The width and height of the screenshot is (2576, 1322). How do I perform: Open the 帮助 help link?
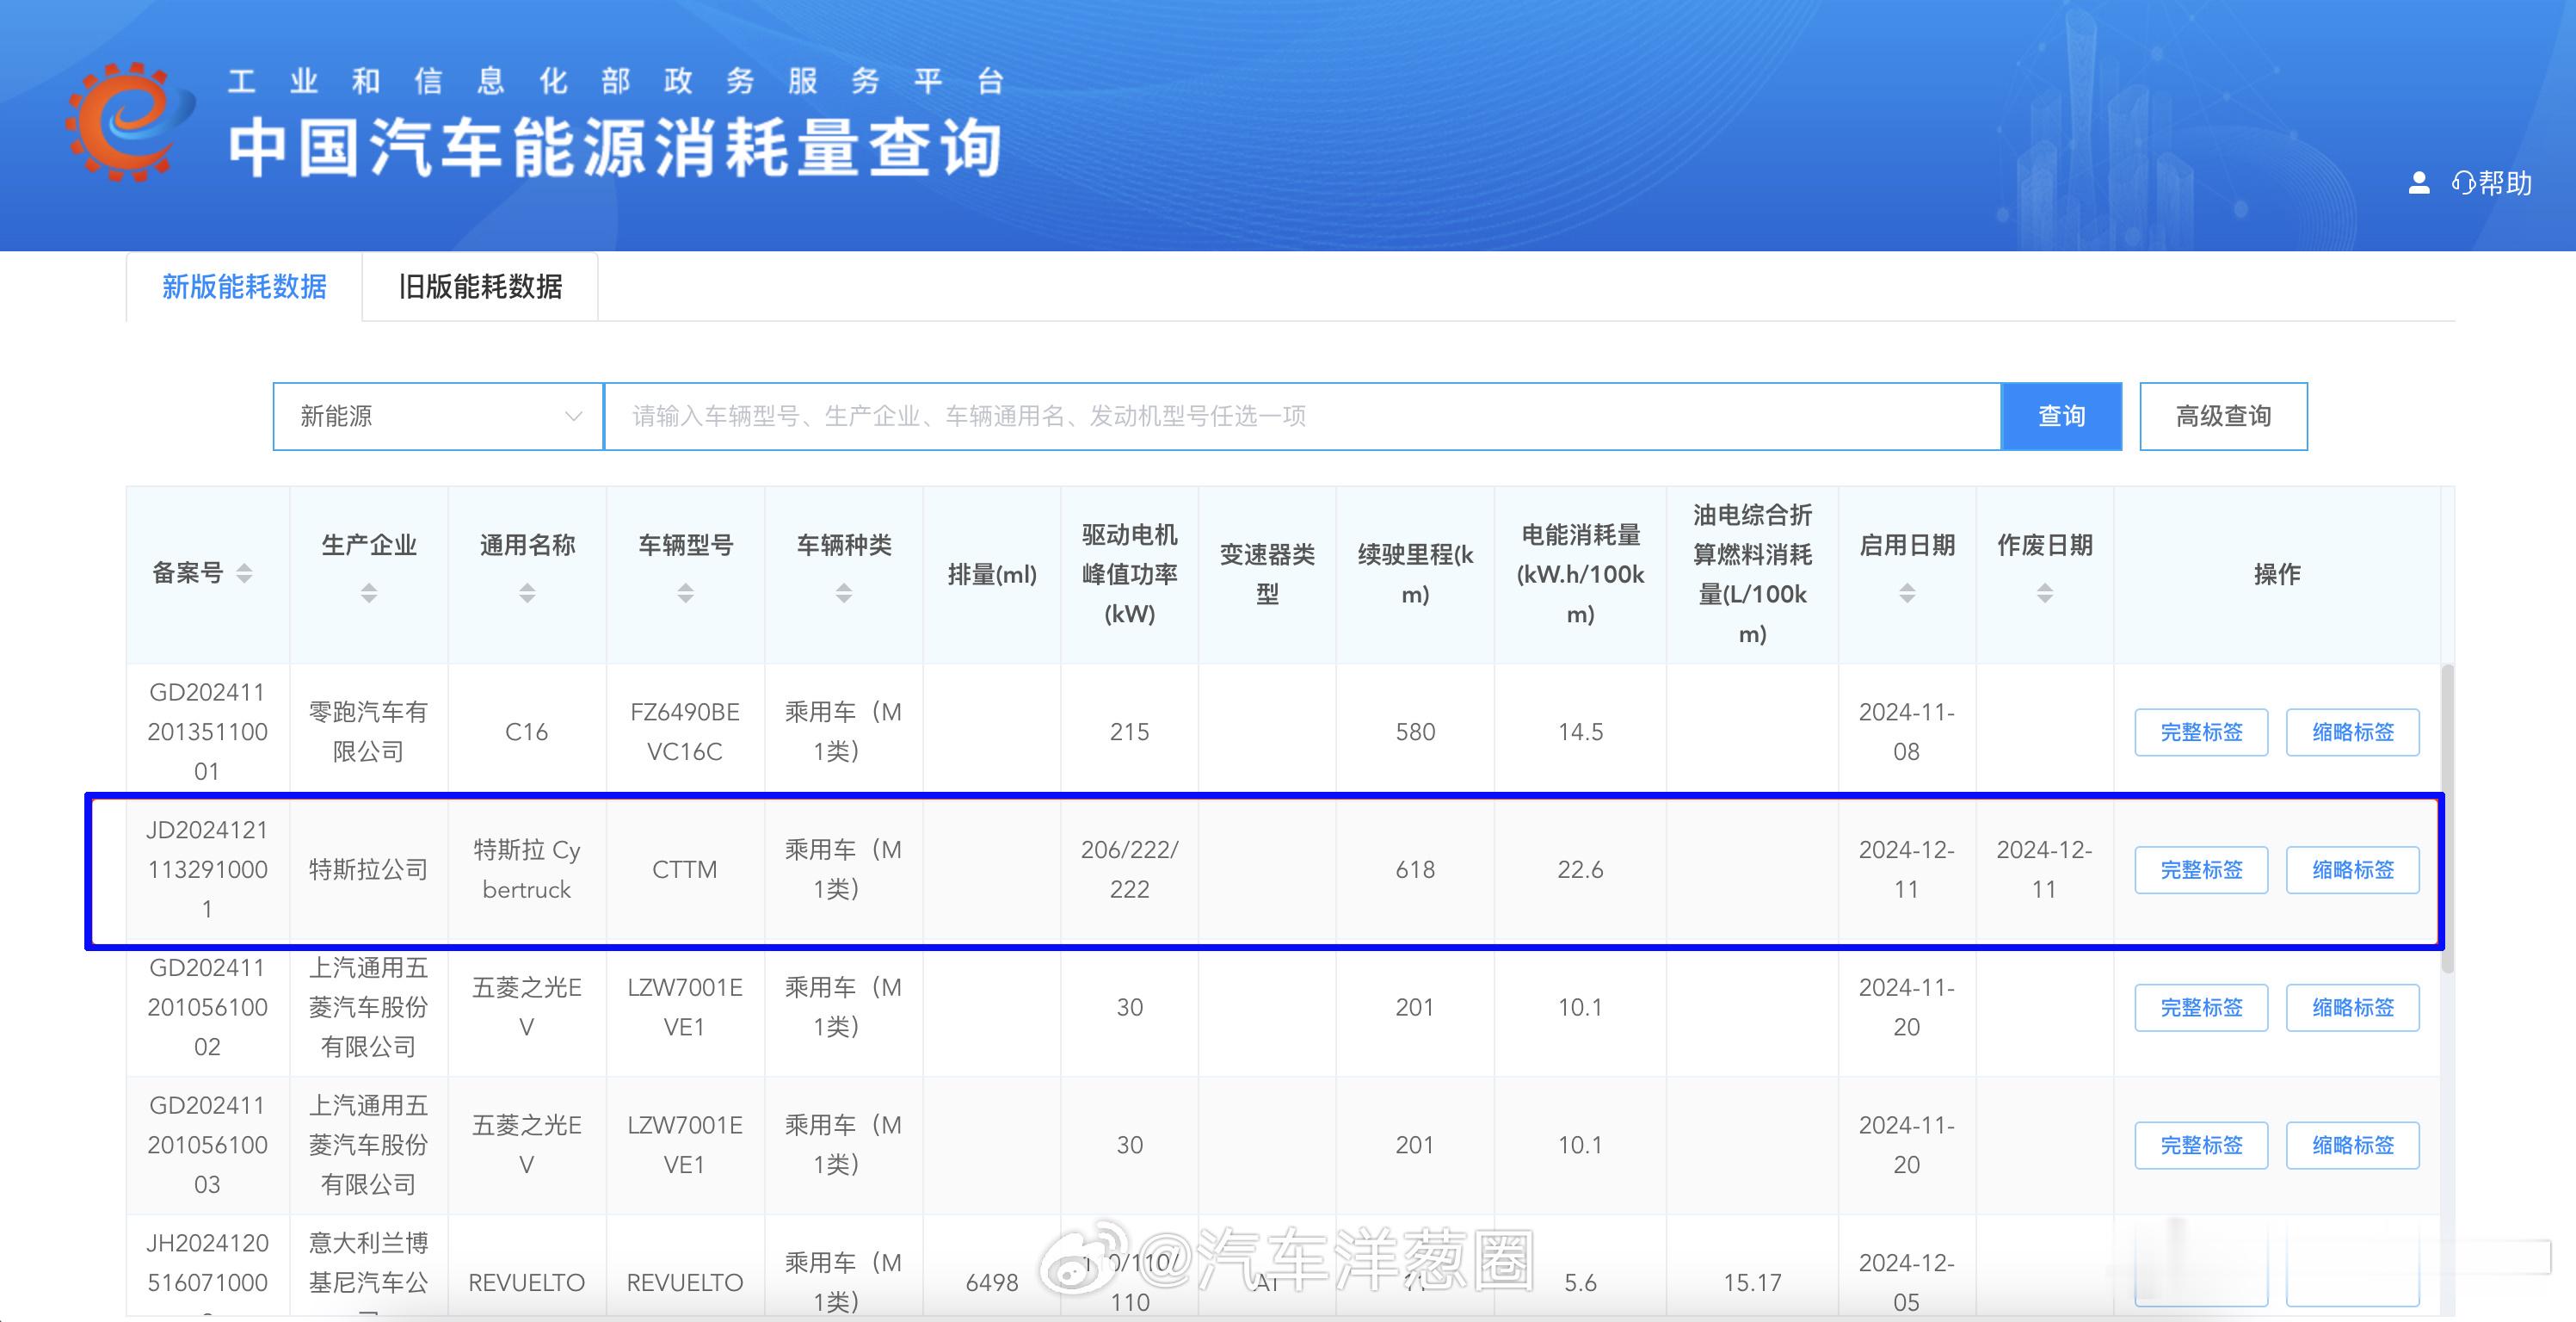coord(2492,183)
